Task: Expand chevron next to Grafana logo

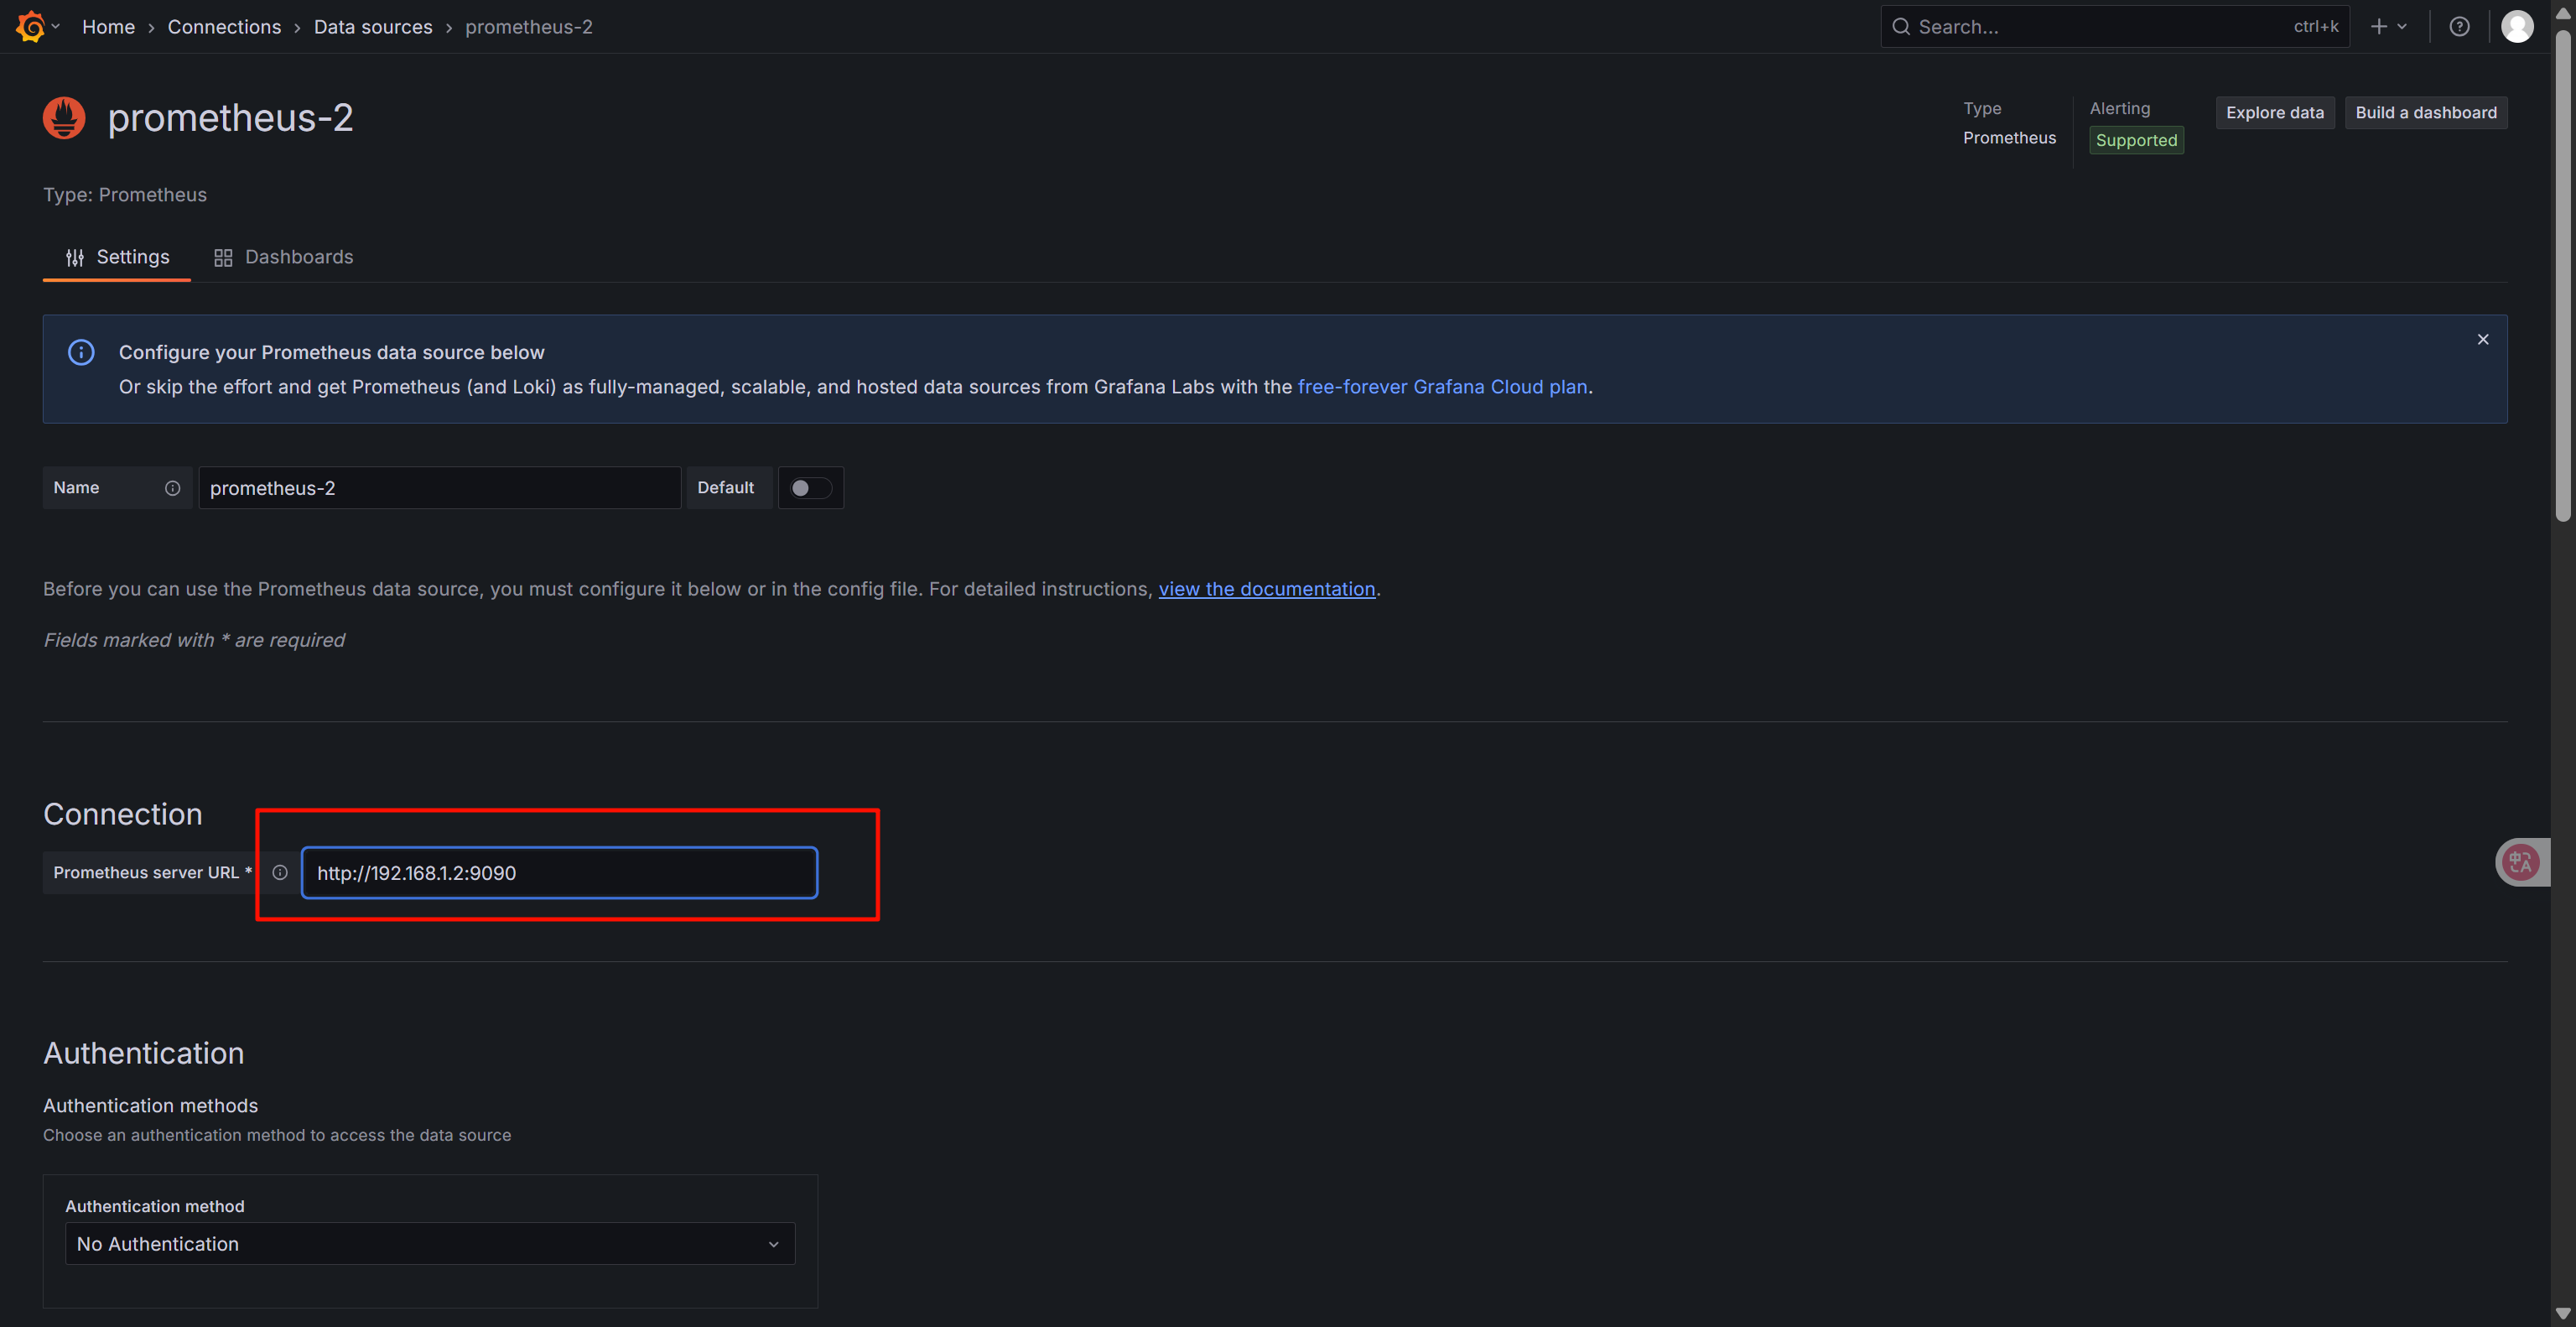Action: tap(56, 27)
